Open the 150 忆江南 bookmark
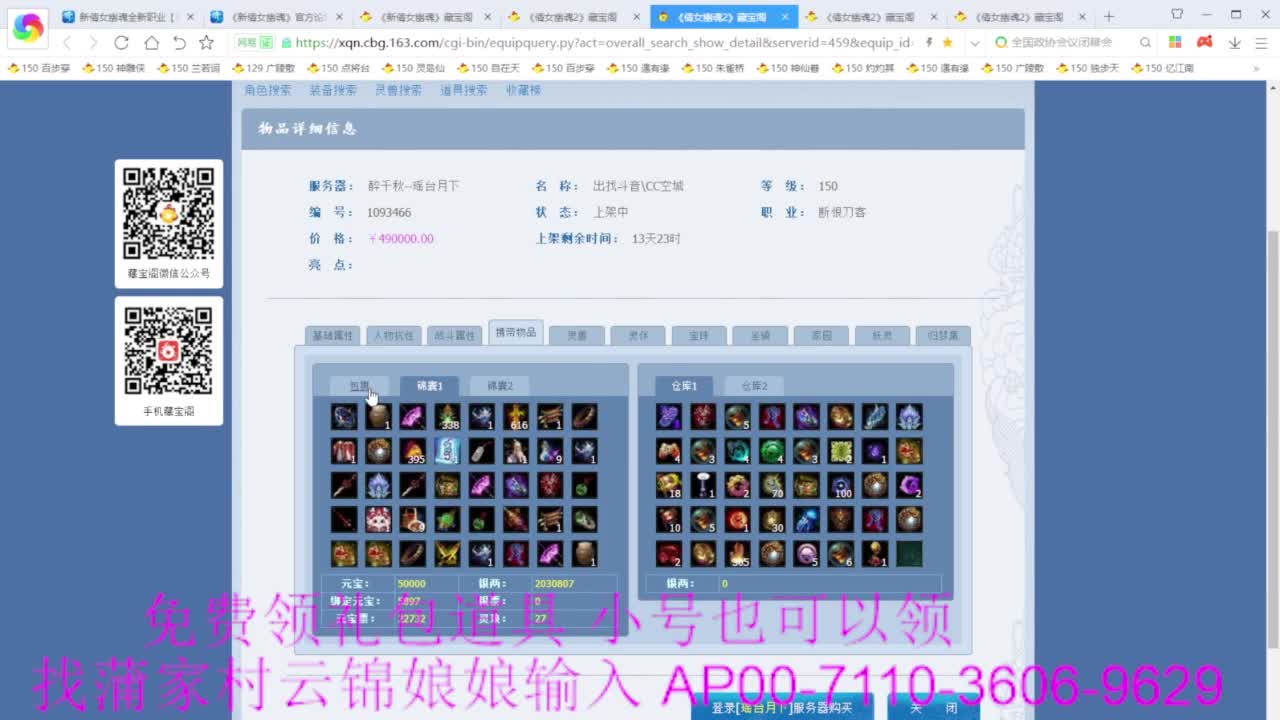Viewport: 1280px width, 720px height. 1162,68
